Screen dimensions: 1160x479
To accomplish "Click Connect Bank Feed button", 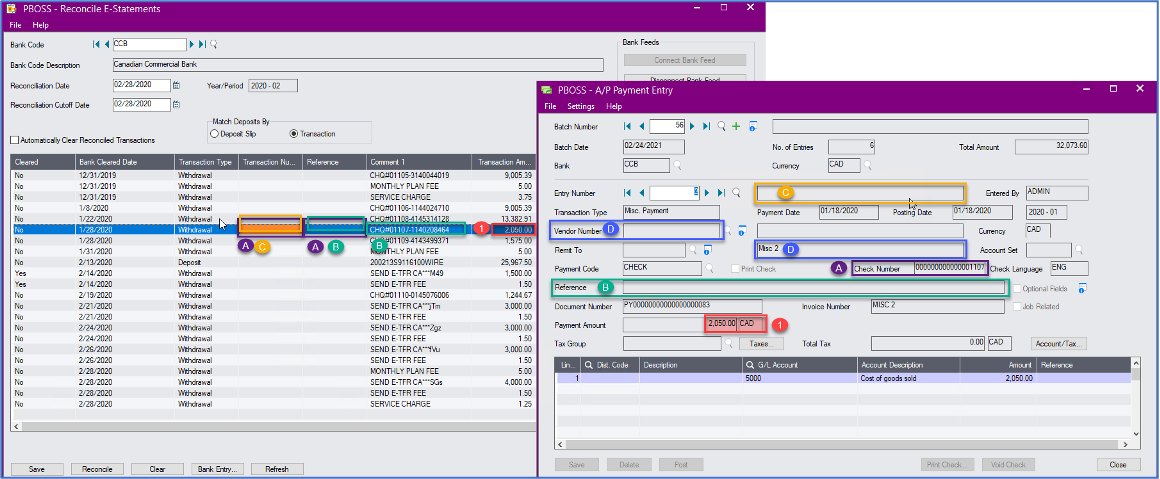I will tap(685, 61).
